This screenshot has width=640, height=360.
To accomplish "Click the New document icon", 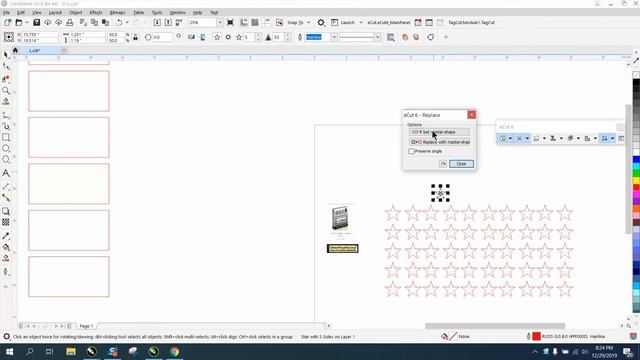I will coord(8,22).
